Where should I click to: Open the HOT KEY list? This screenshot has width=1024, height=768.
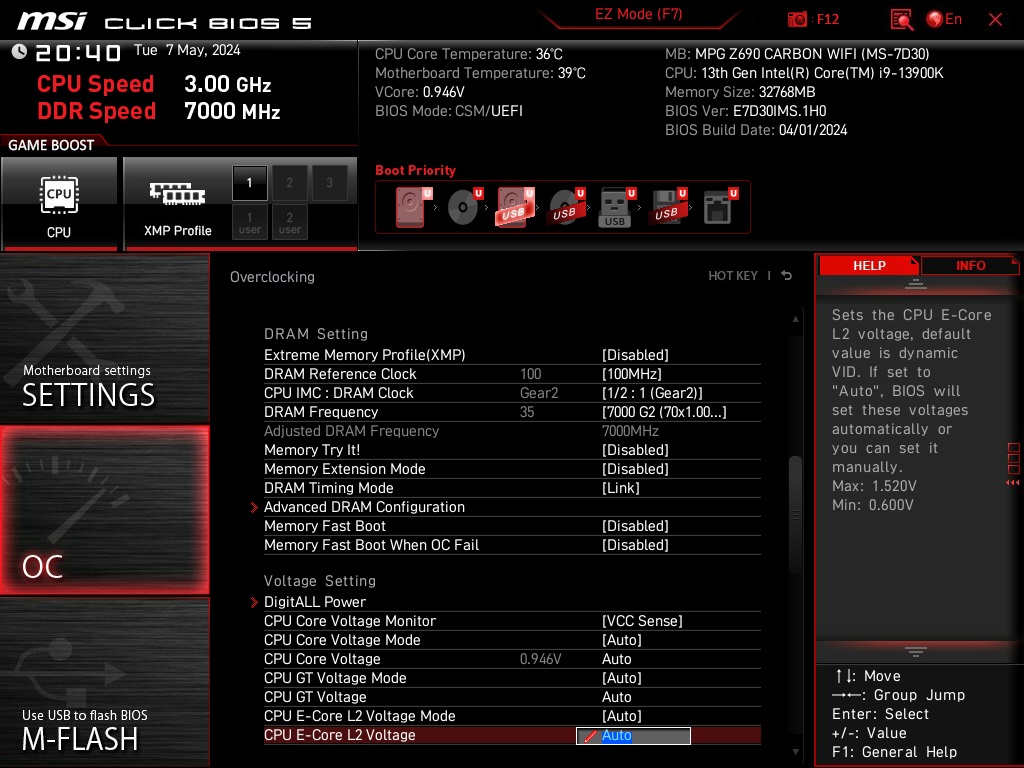pyautogui.click(x=733, y=276)
